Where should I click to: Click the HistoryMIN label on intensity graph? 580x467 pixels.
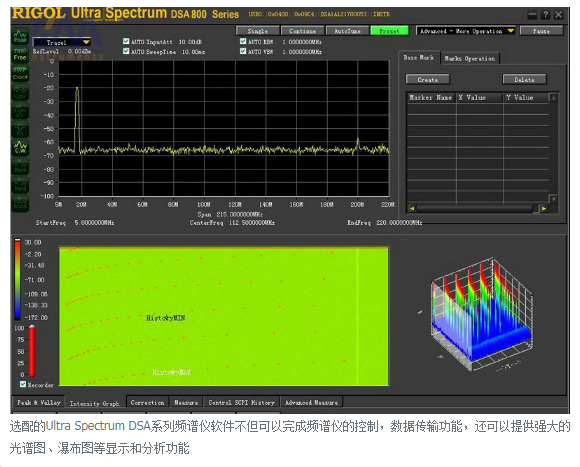pos(165,318)
